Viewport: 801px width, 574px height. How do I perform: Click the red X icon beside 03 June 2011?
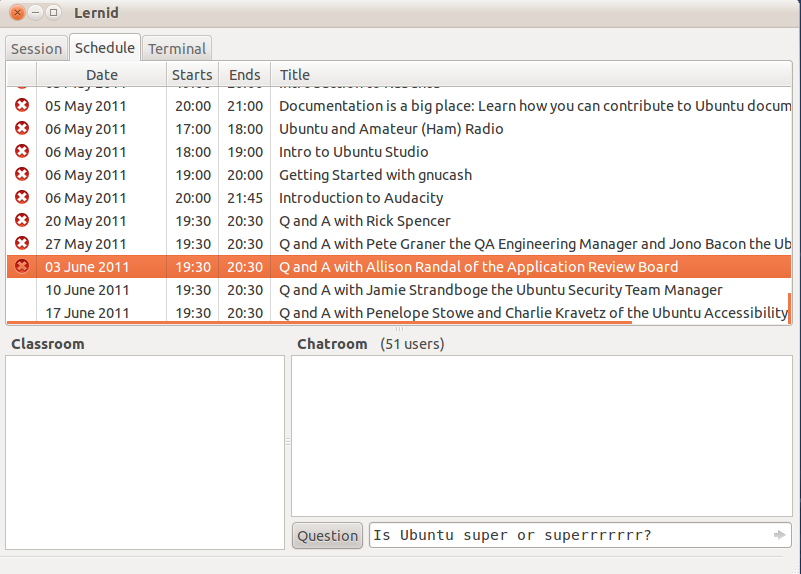pos(21,266)
